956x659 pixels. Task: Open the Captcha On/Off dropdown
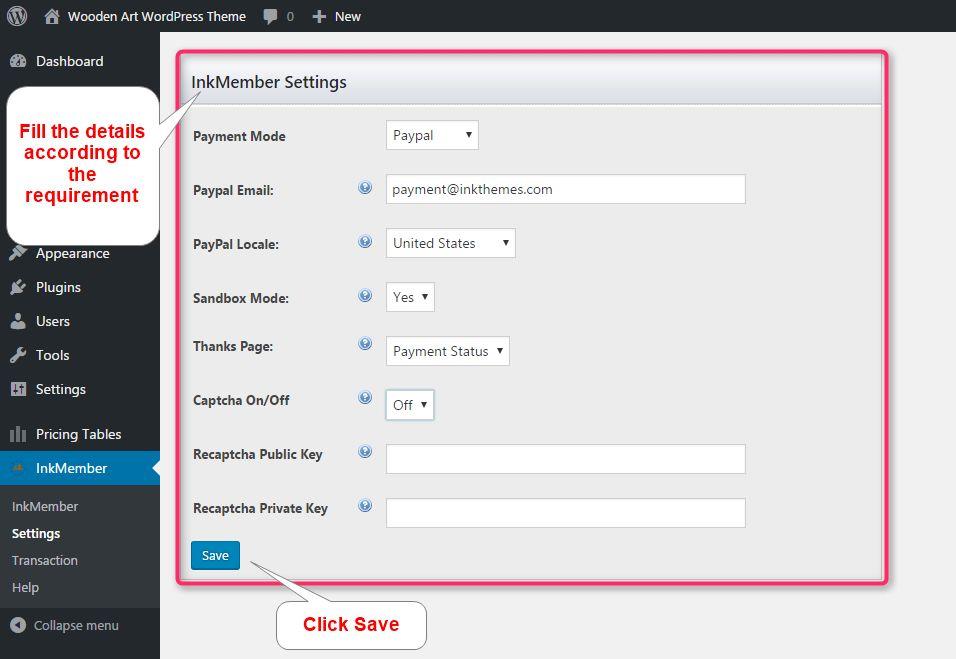coord(410,405)
